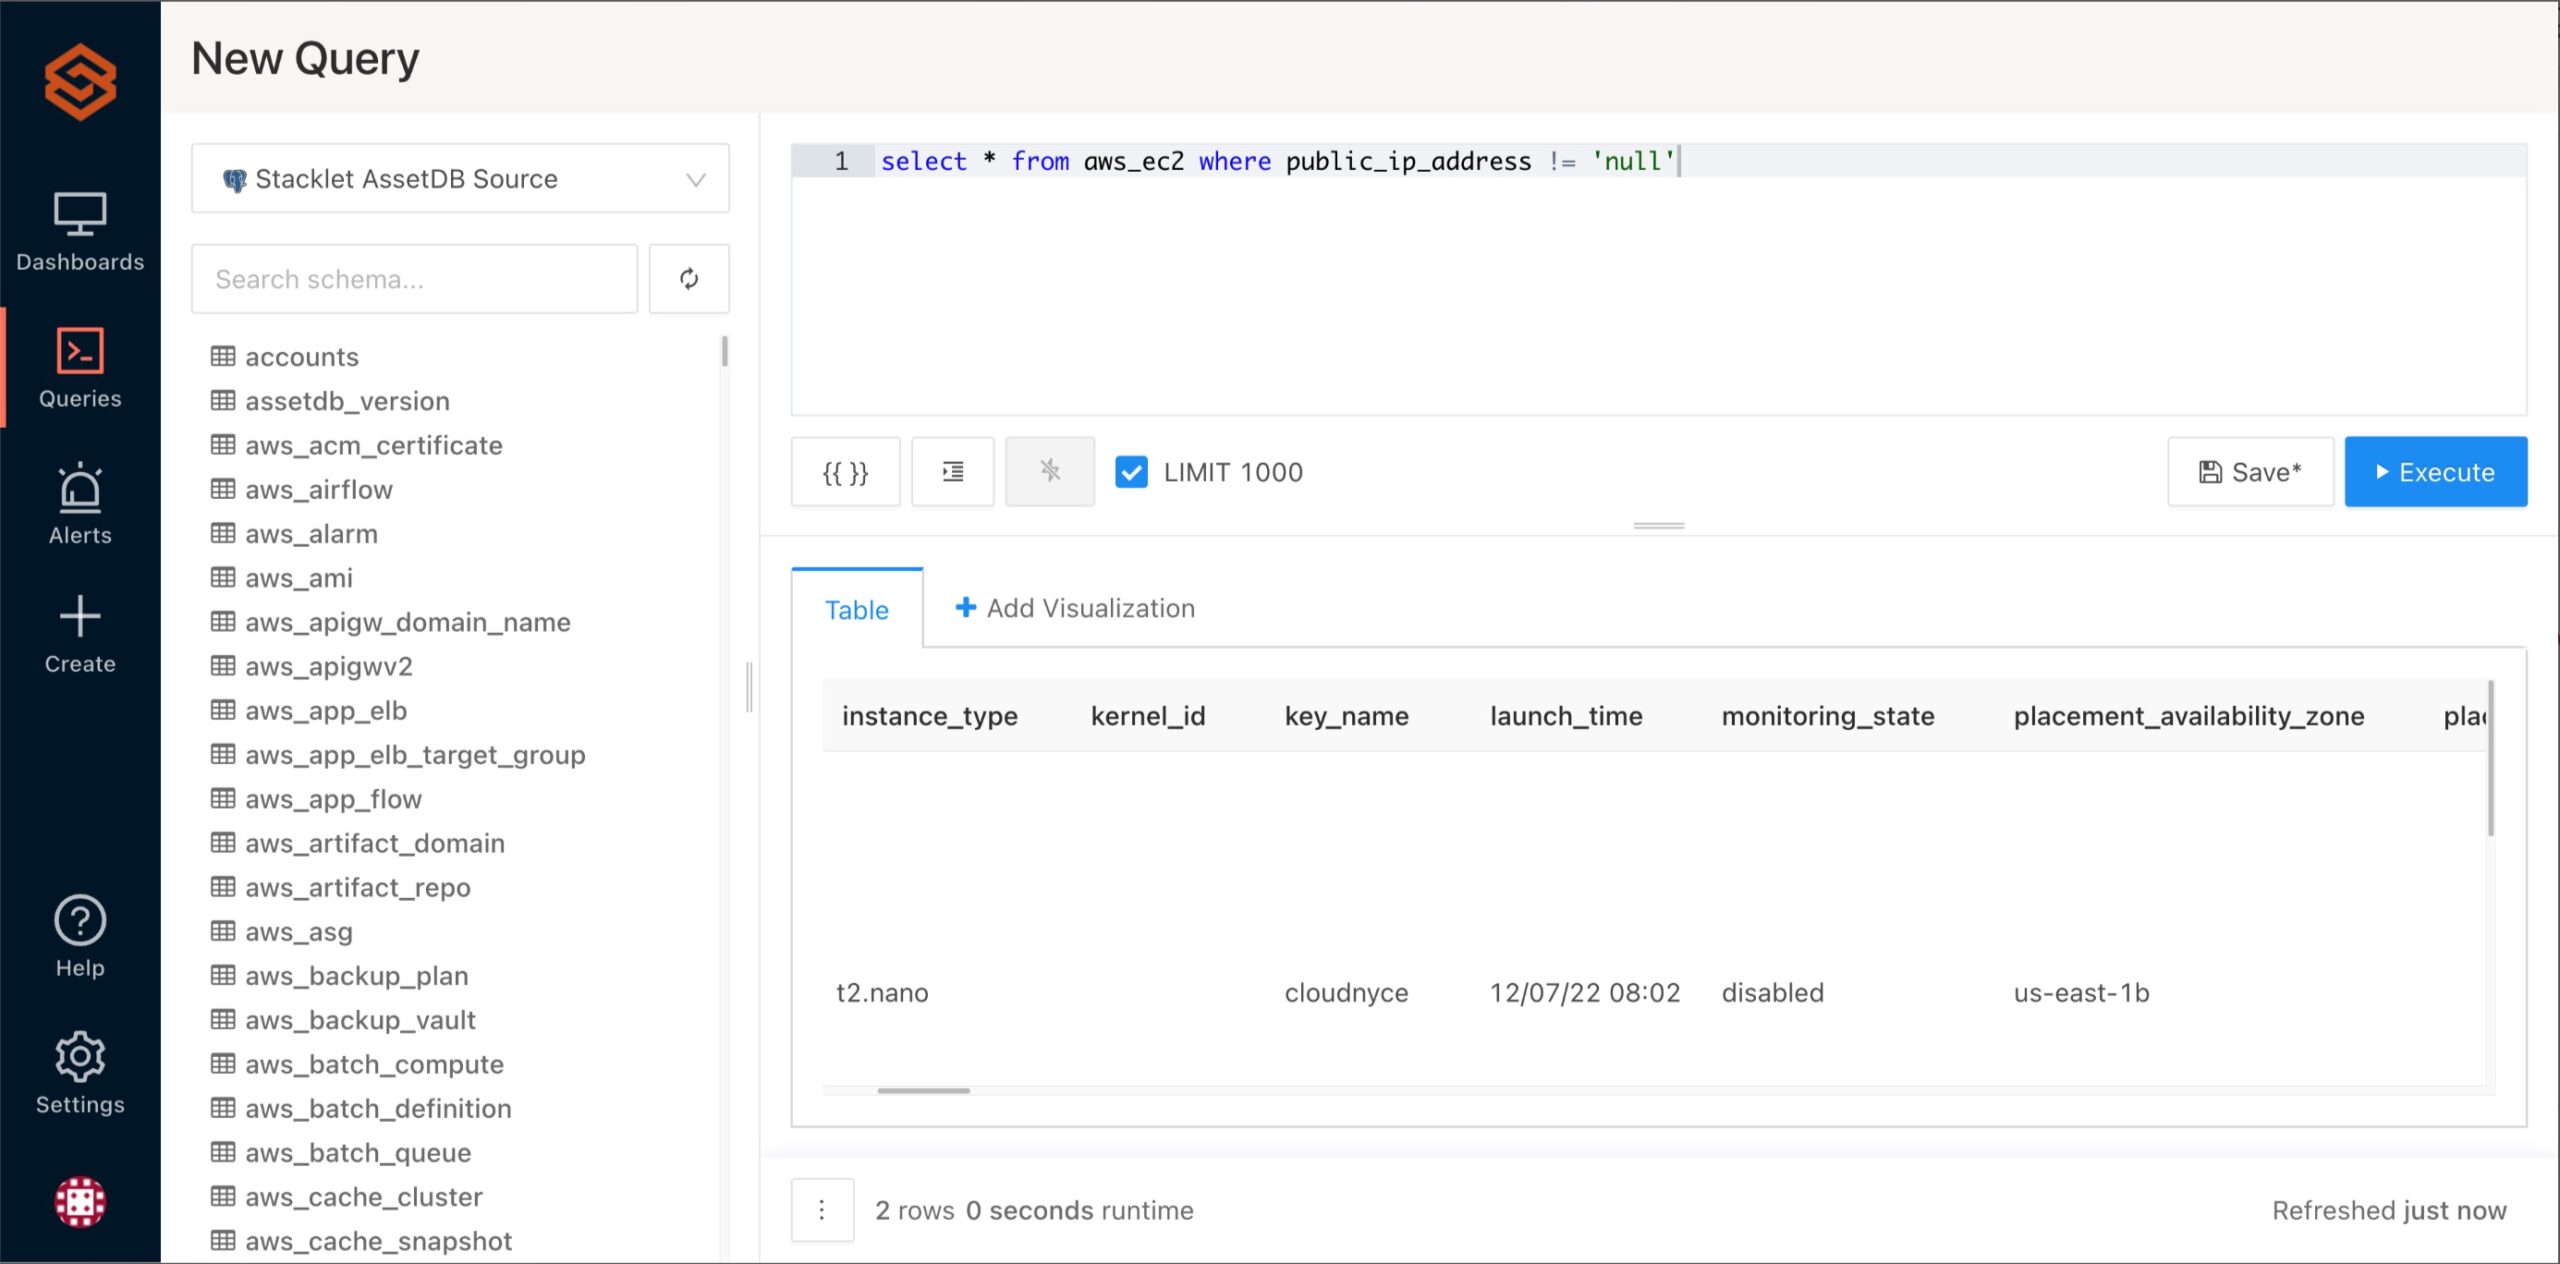
Task: Open the Stacklet AssetDB Source dropdown
Action: coord(459,179)
